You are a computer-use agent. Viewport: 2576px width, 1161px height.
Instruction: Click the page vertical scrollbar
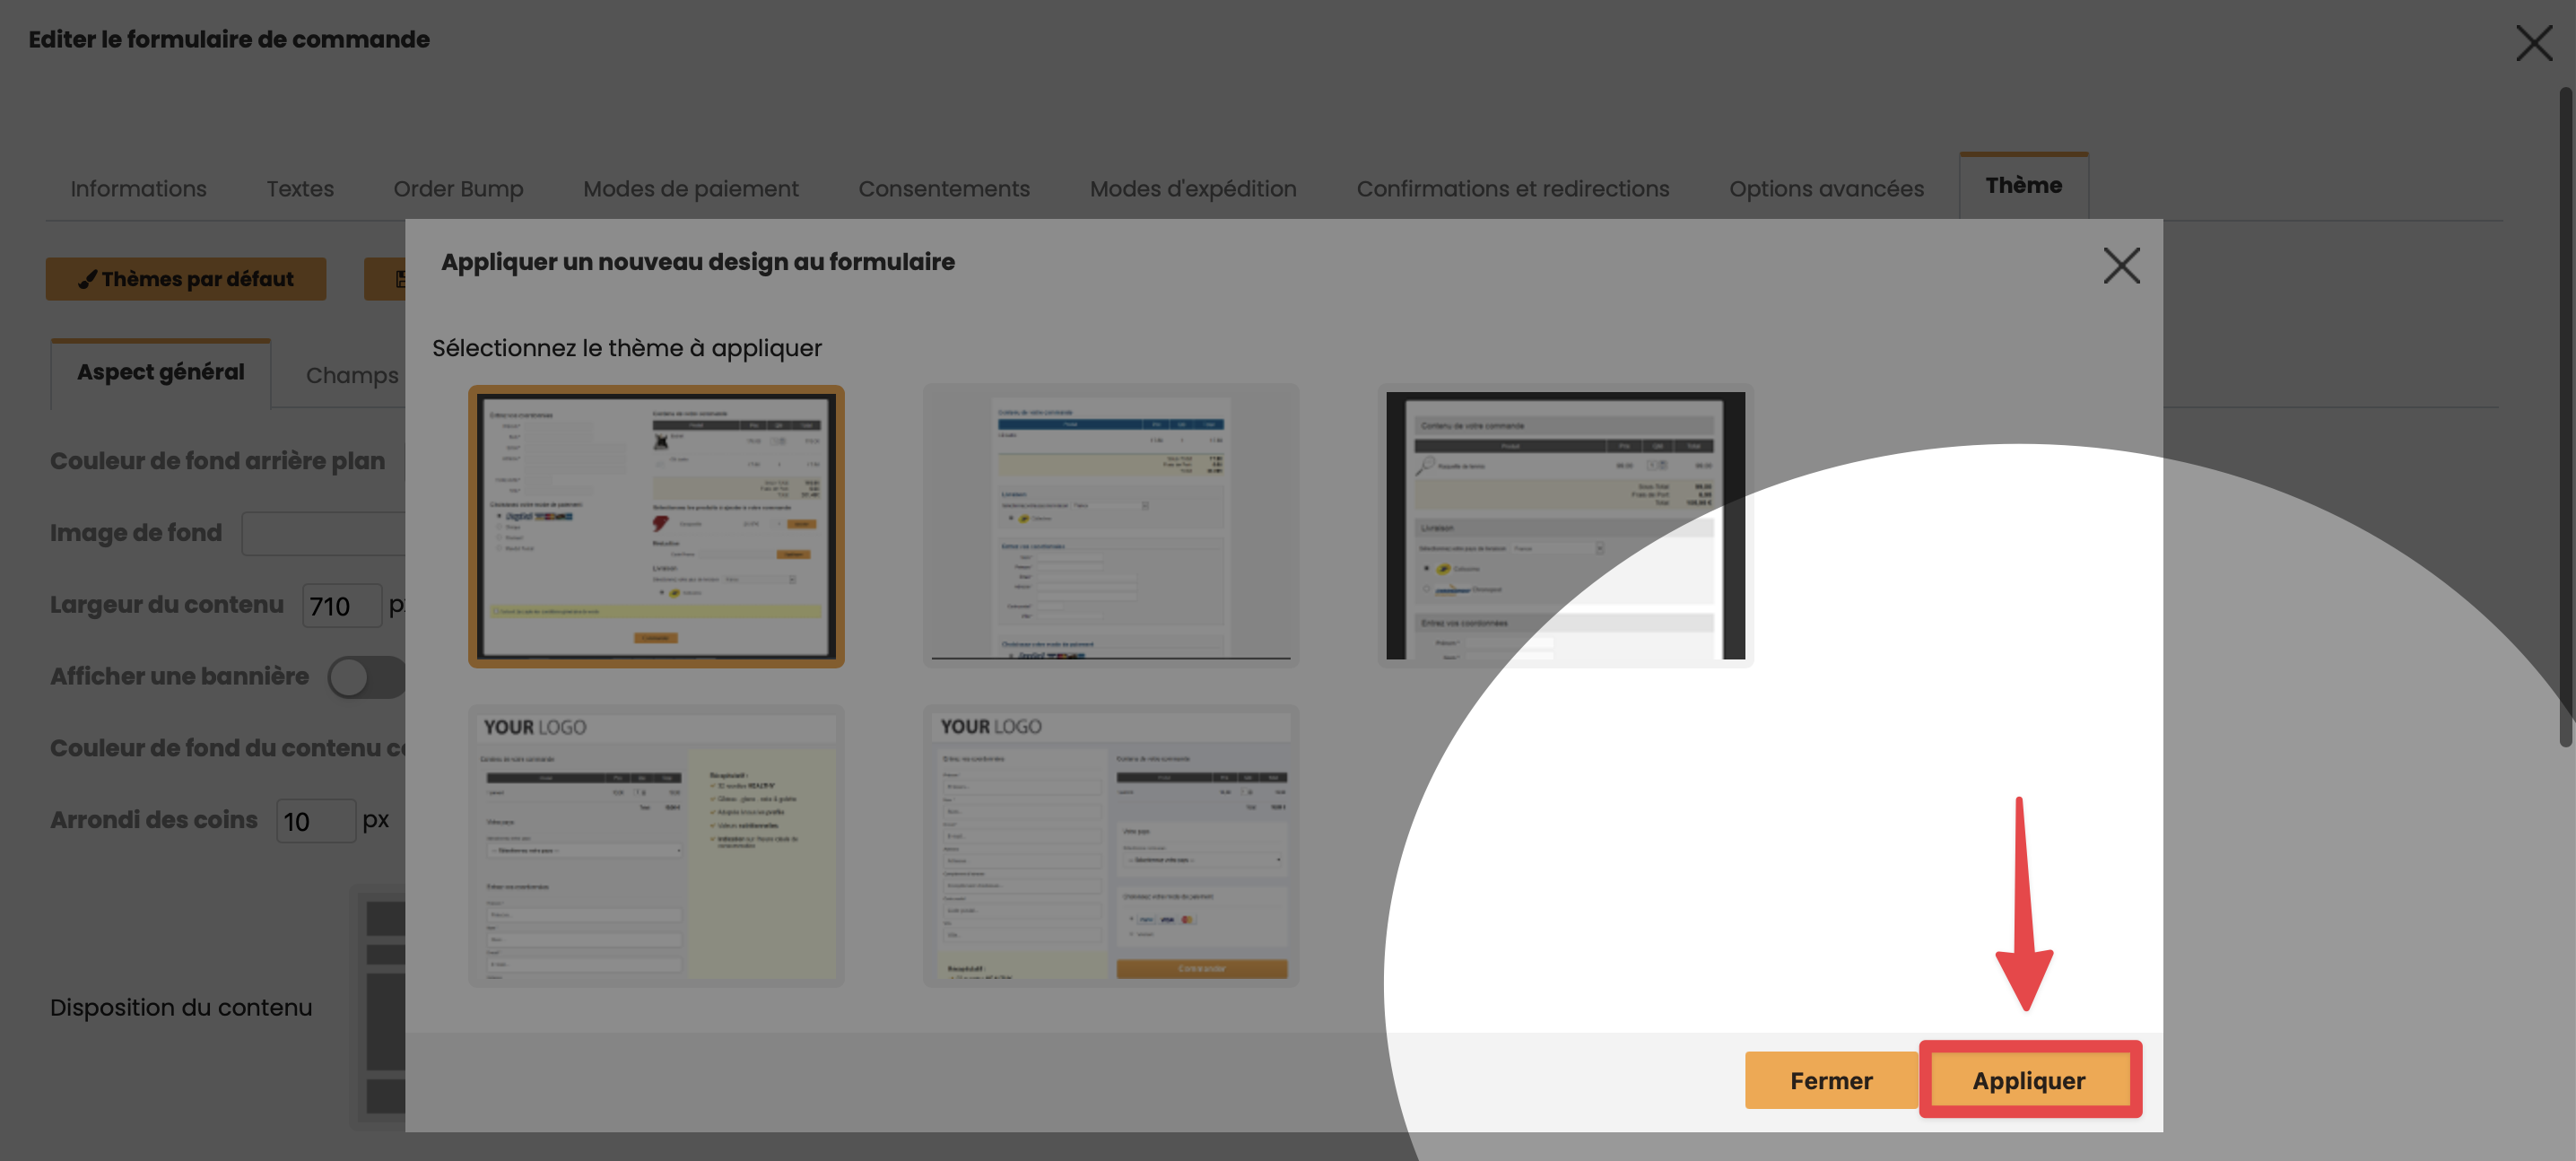[2565, 417]
